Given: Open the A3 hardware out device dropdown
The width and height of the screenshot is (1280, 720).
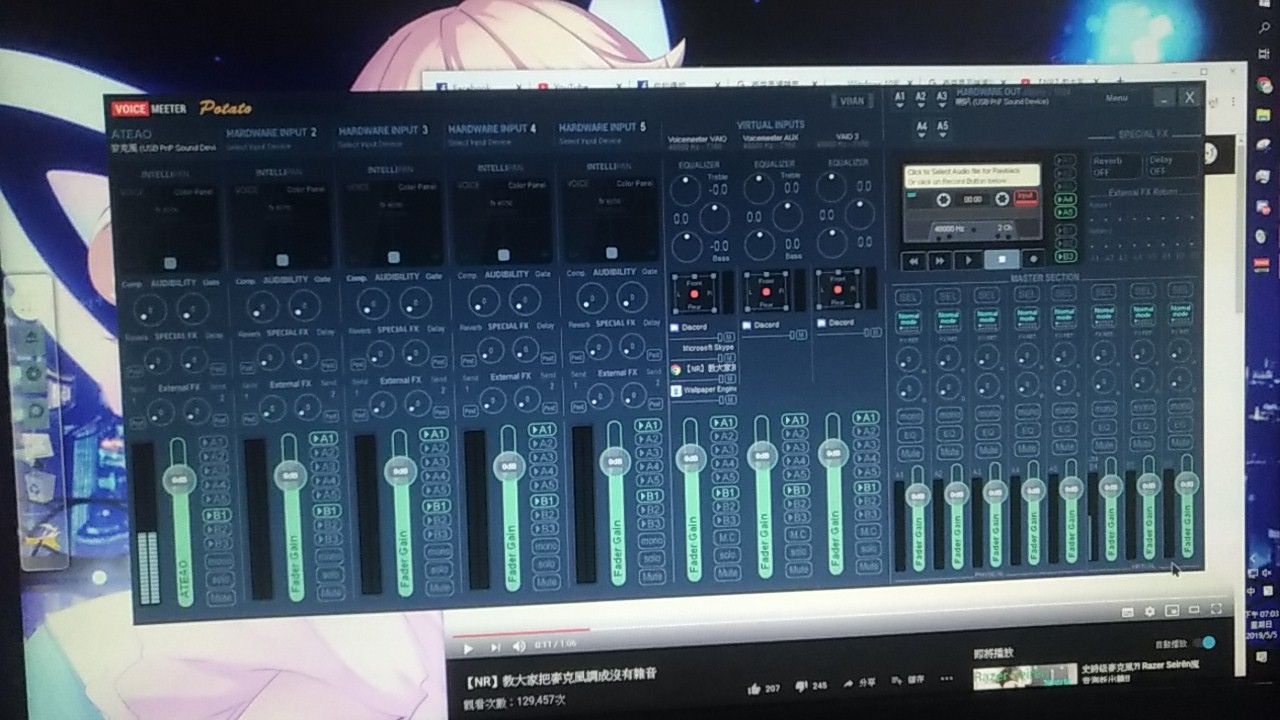Looking at the screenshot, I should pos(942,98).
